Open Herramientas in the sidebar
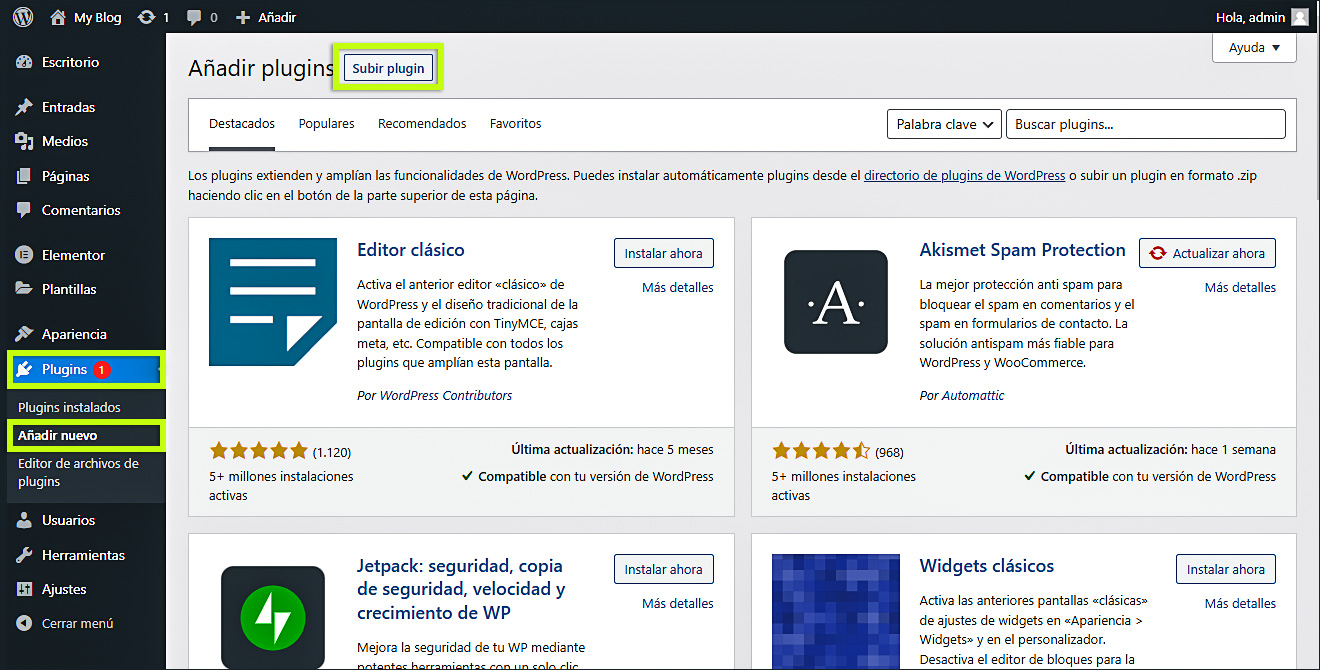 82,555
